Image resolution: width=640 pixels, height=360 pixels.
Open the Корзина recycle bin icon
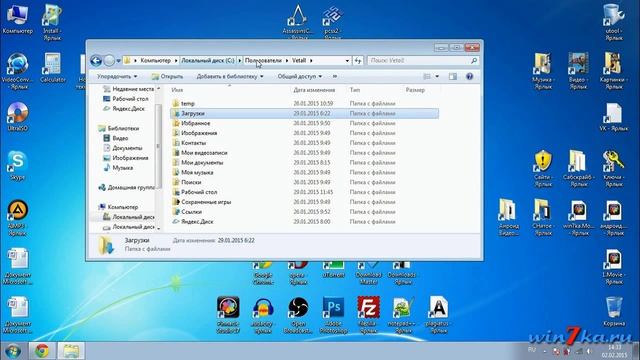(614, 311)
